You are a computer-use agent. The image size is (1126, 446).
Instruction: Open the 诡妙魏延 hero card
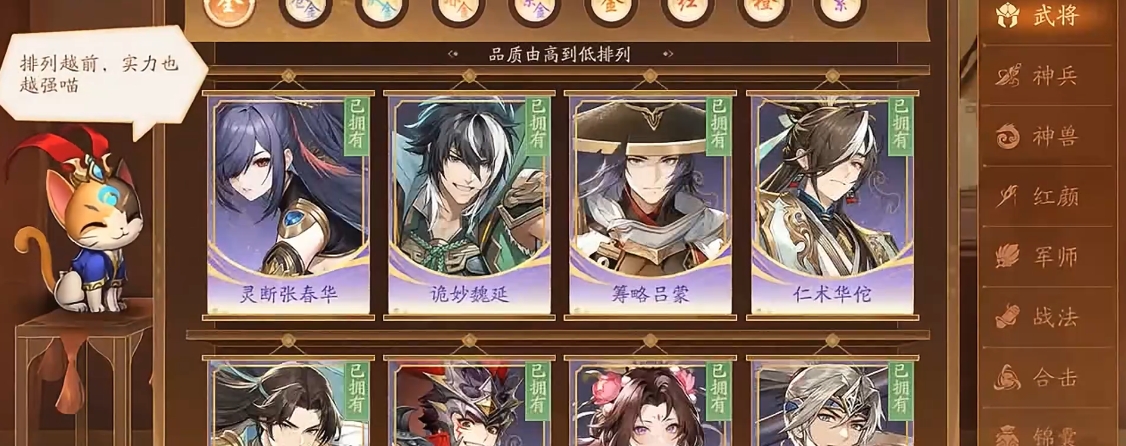pos(470,205)
